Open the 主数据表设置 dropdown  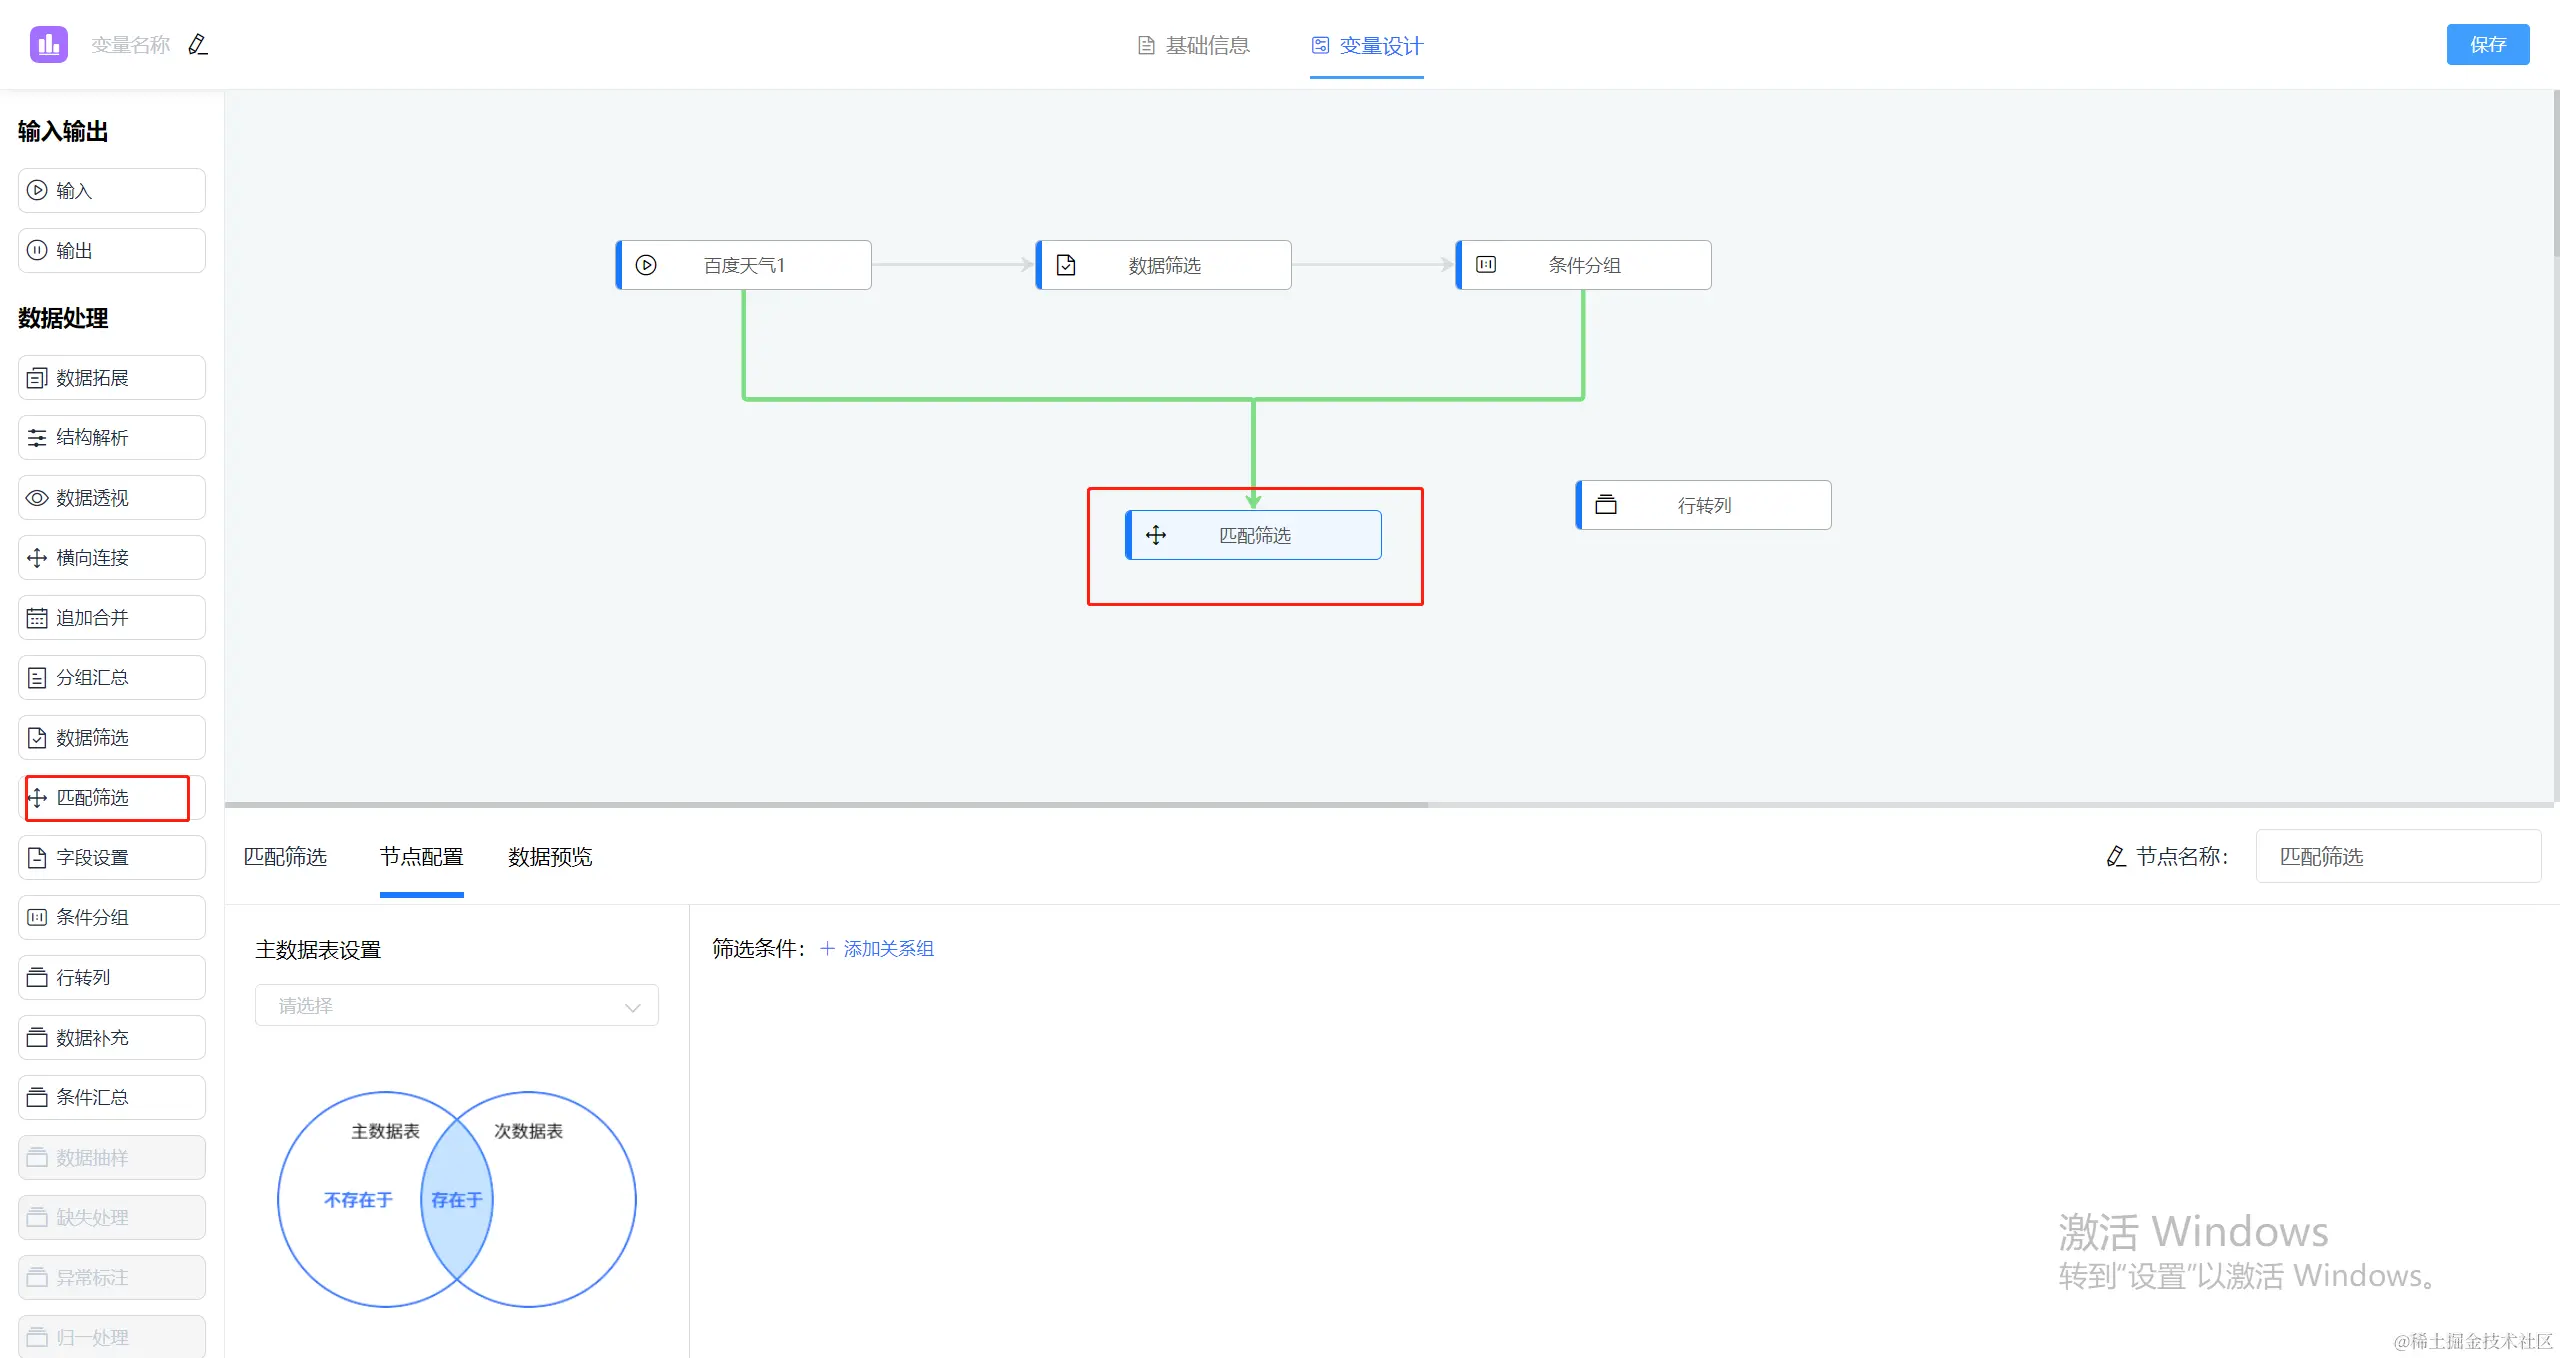click(x=456, y=1006)
